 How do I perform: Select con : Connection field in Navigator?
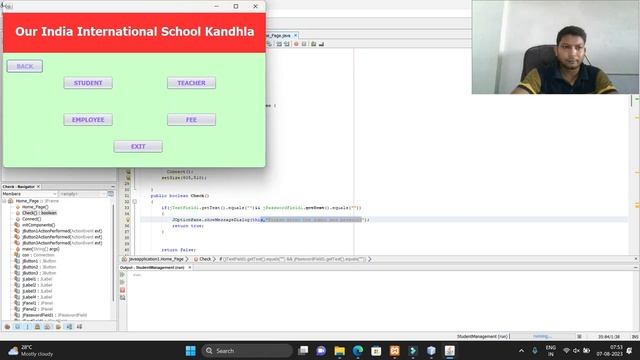[37, 255]
